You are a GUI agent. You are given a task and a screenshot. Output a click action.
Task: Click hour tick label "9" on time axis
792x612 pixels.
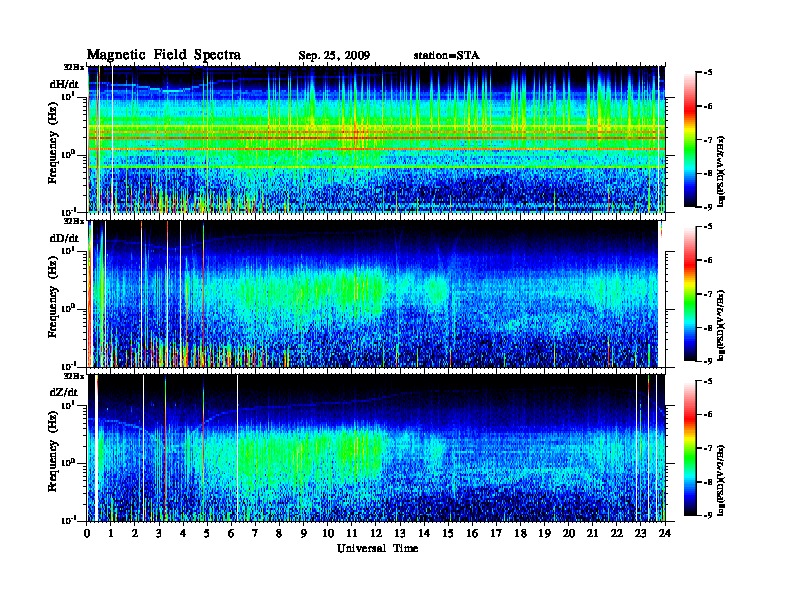(x=304, y=533)
